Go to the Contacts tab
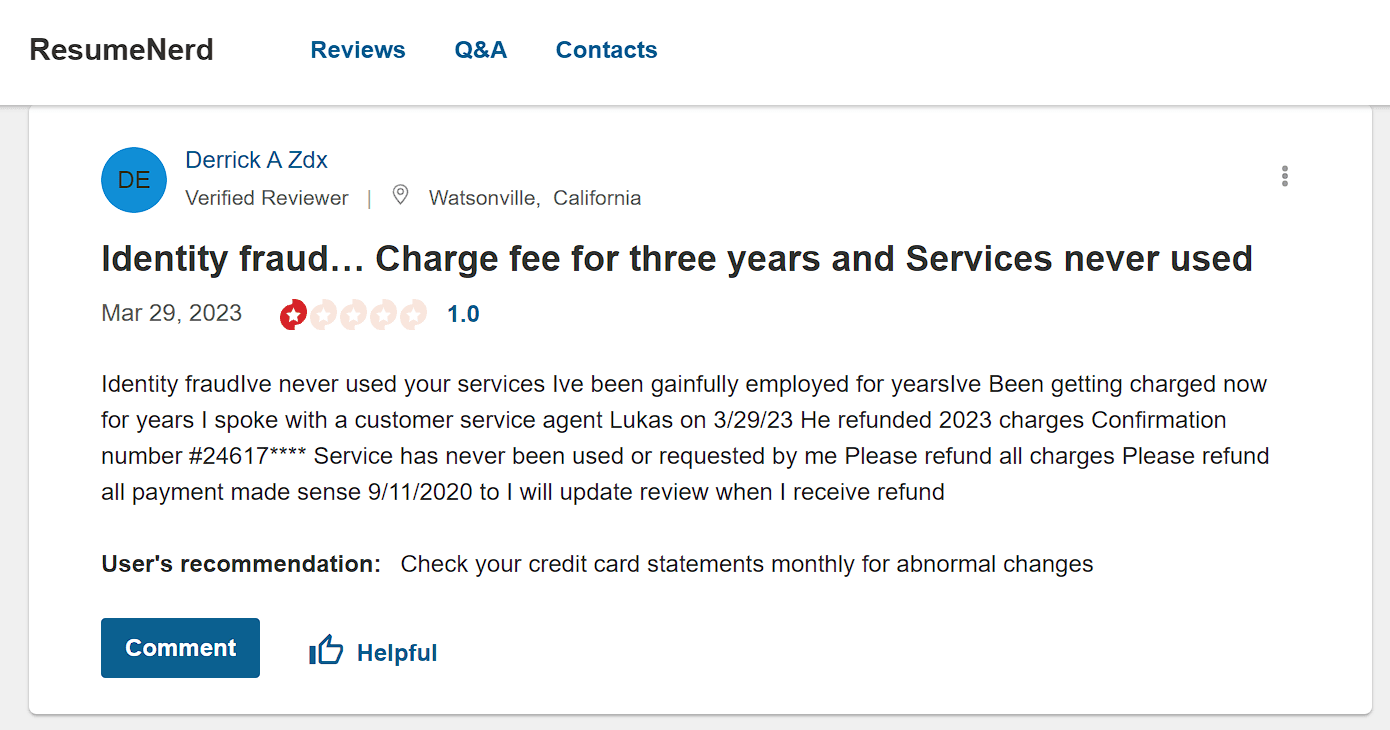This screenshot has height=730, width=1390. pos(606,50)
